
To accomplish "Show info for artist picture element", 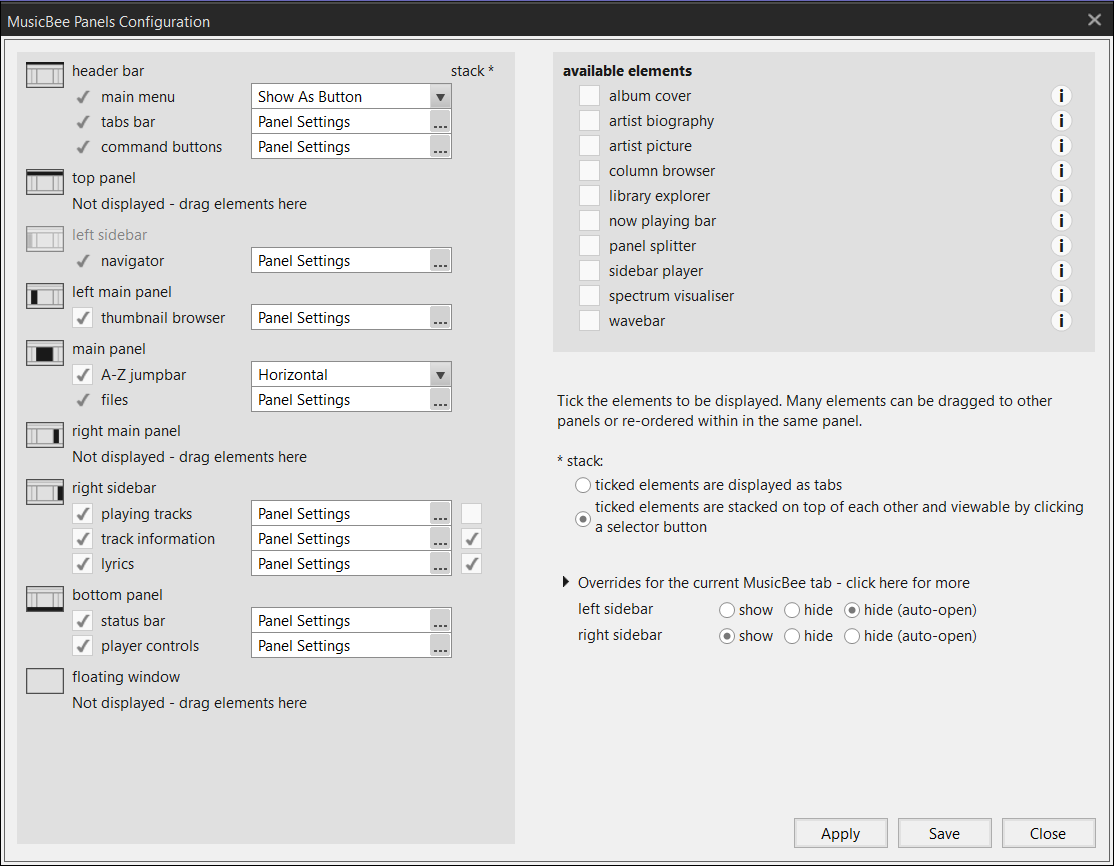I will click(1061, 146).
